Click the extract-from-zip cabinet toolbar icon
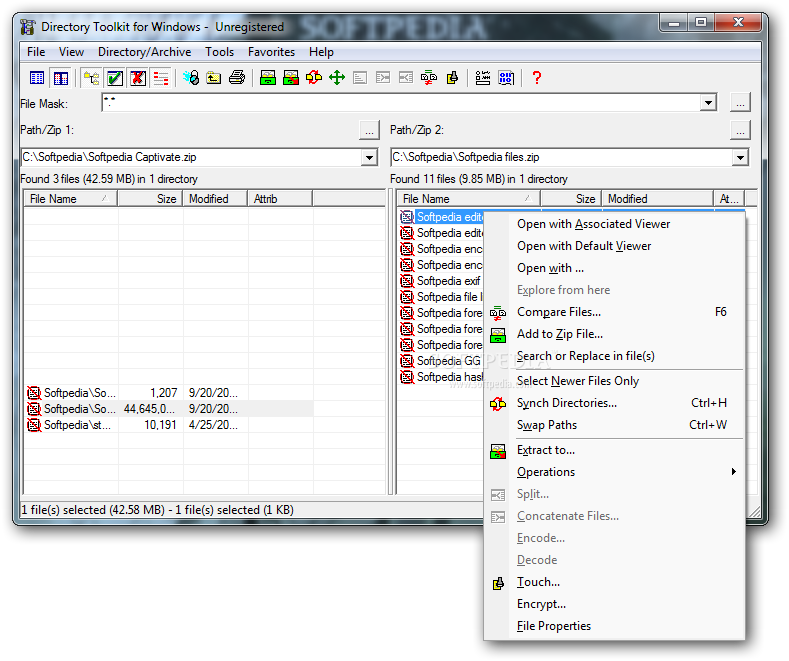 pyautogui.click(x=291, y=77)
